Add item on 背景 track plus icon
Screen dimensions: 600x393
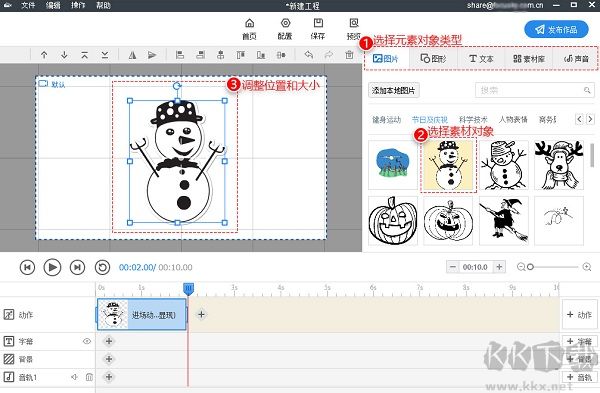(x=109, y=359)
